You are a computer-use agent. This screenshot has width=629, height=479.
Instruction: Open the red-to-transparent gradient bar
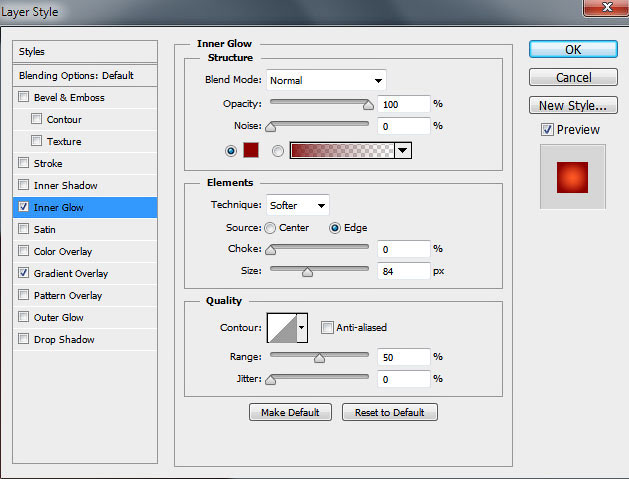point(342,150)
